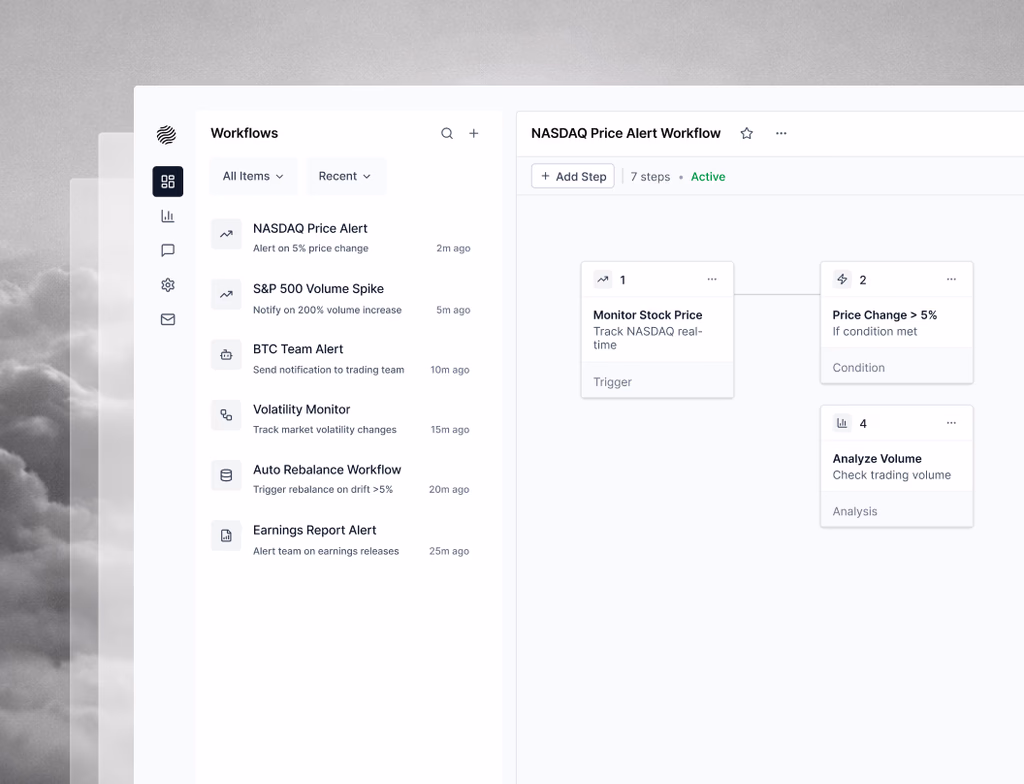
Task: Click the Add Step button
Action: (x=572, y=176)
